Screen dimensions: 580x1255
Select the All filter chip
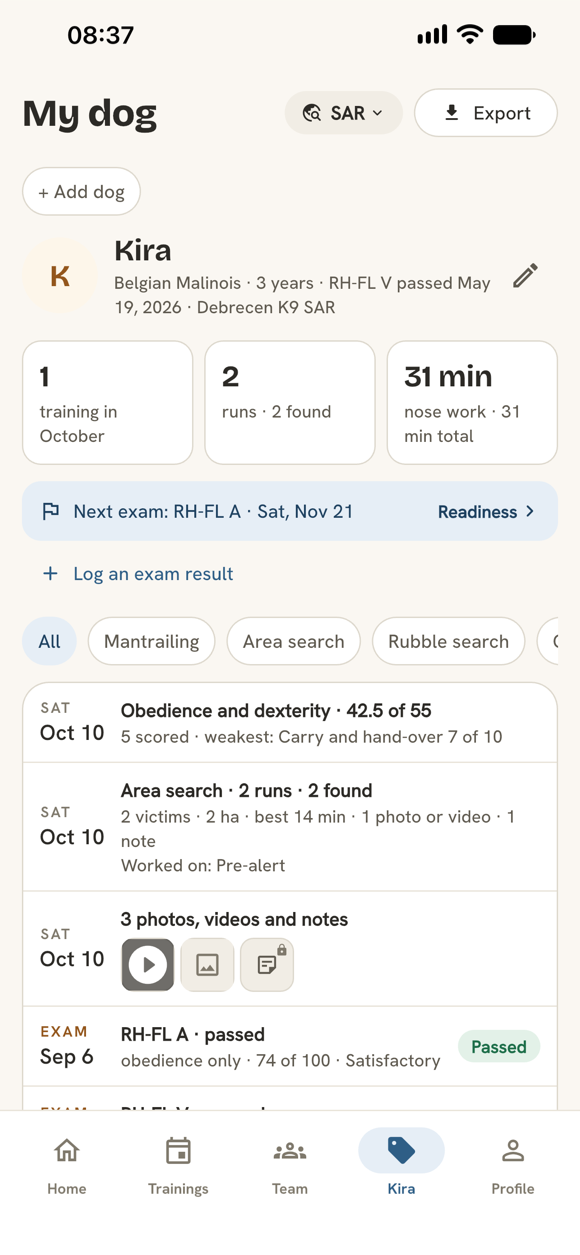click(49, 642)
